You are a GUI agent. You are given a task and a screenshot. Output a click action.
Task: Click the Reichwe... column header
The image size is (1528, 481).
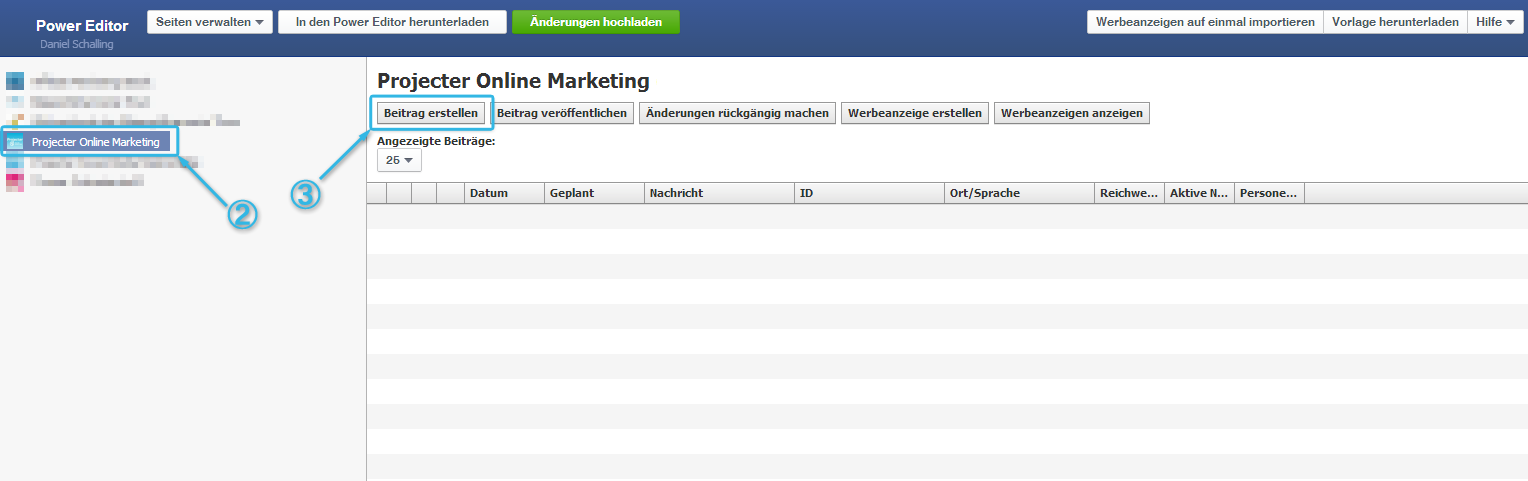[1129, 193]
